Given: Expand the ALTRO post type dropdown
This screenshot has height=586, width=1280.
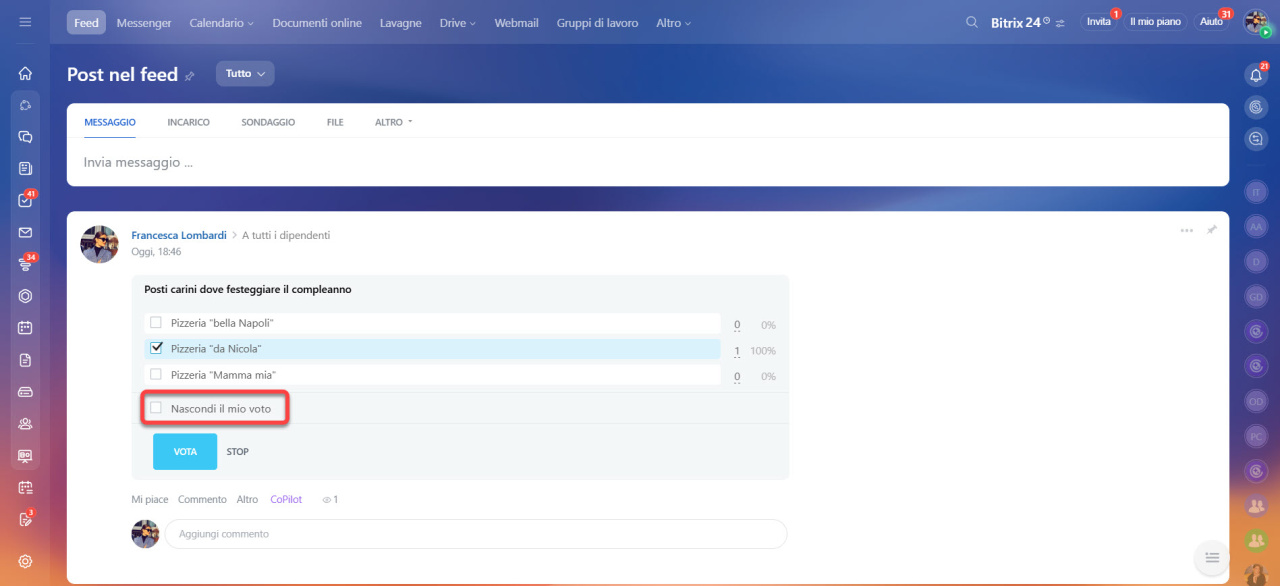Looking at the screenshot, I should coord(393,122).
